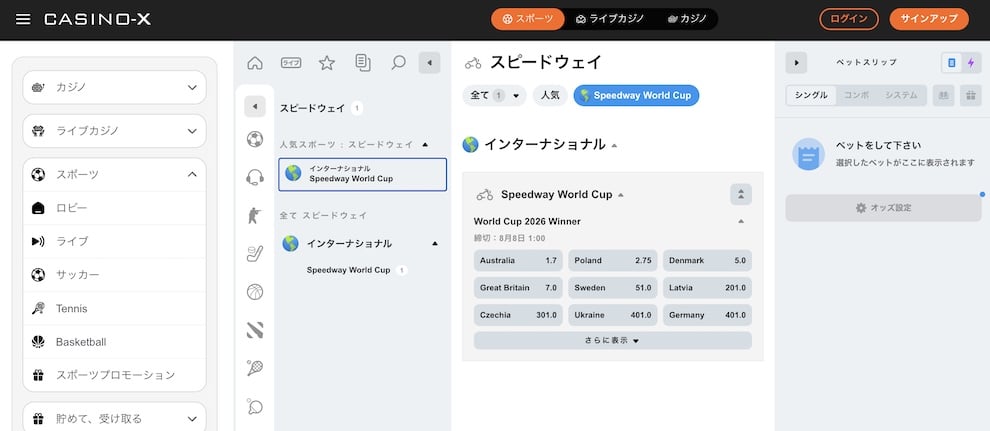Select the シングル bet tab
The image size is (990, 431).
[811, 95]
